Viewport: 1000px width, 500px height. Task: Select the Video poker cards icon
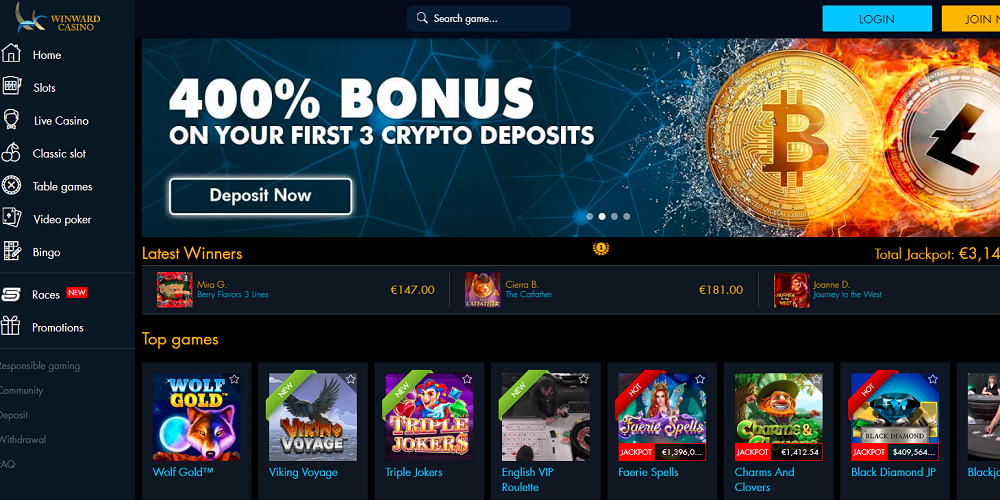pos(11,218)
